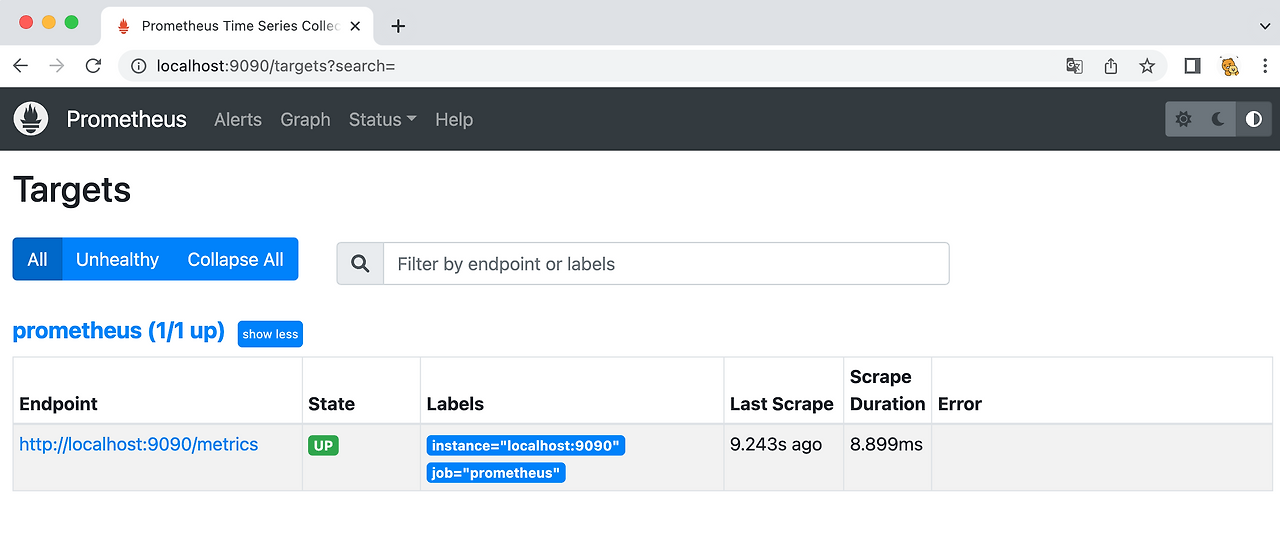Open the browser side panel icon
1280x544 pixels.
[1192, 66]
